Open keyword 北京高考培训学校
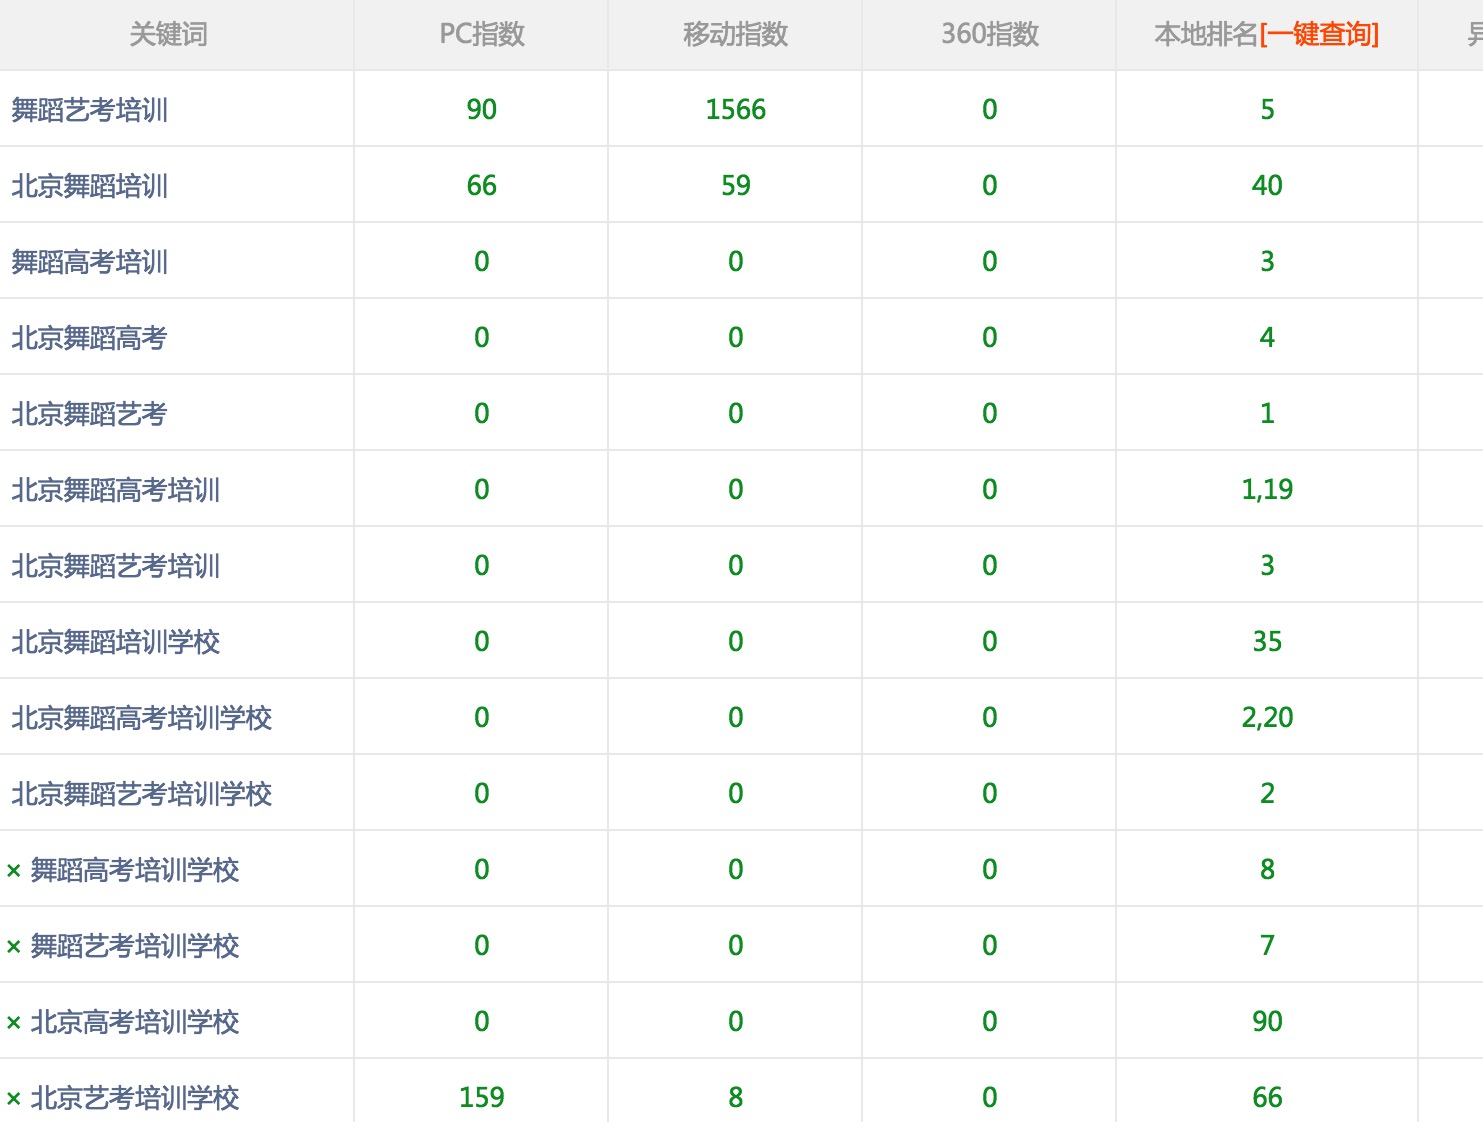 coord(135,1022)
